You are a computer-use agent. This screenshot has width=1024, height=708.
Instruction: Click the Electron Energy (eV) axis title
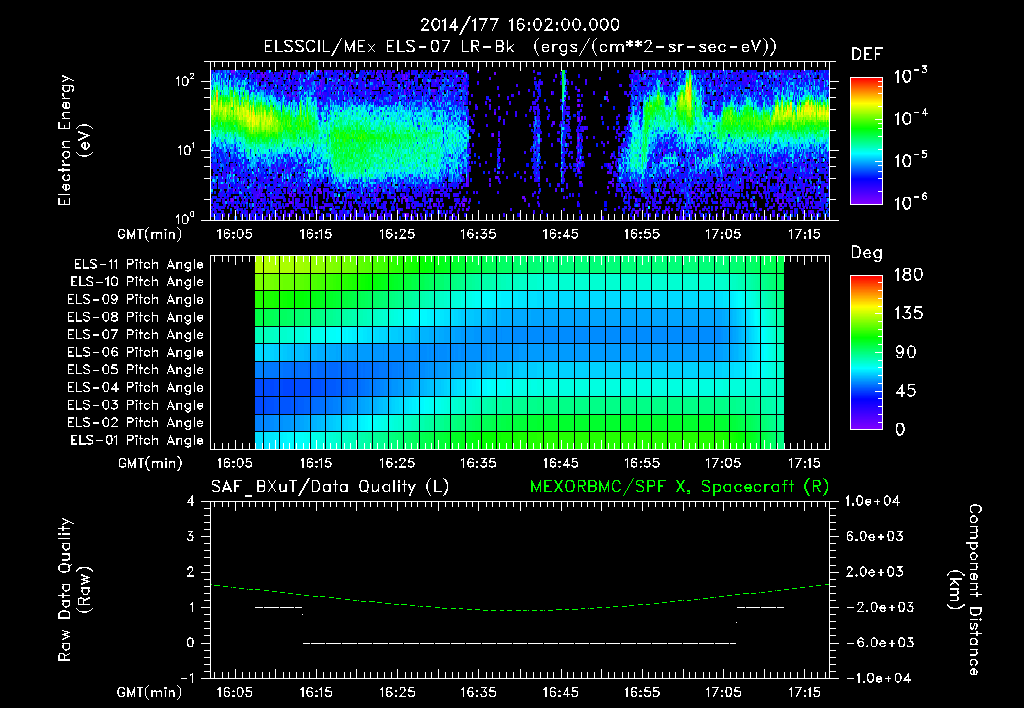pyautogui.click(x=74, y=140)
